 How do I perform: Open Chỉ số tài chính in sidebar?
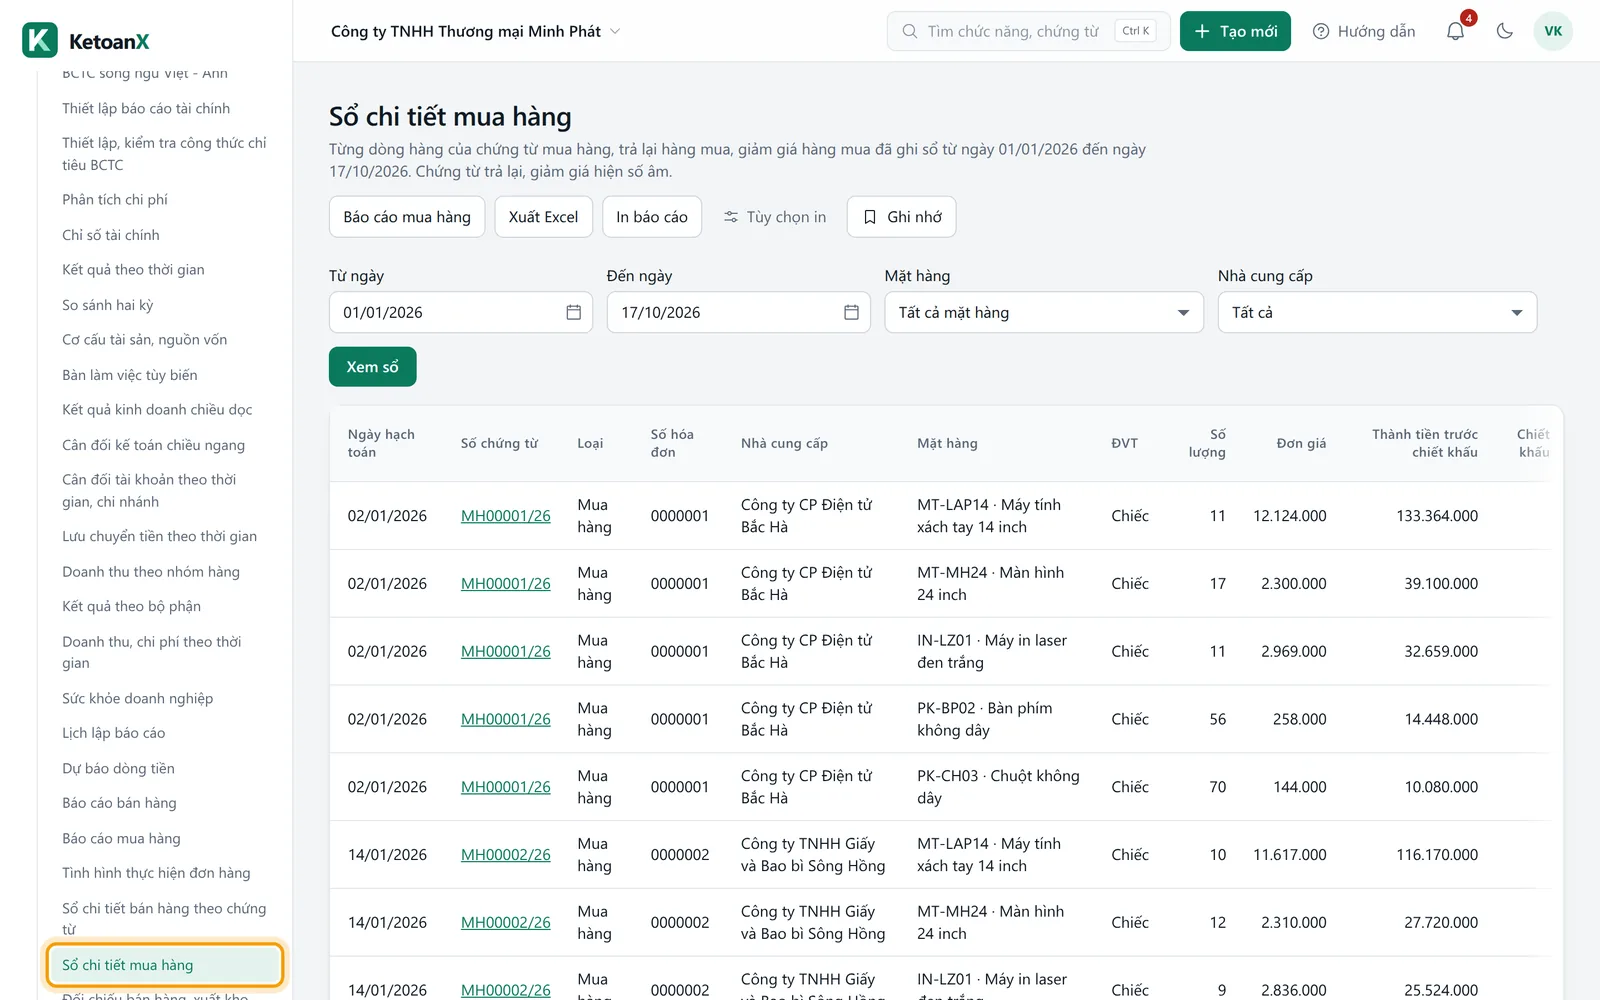(111, 235)
